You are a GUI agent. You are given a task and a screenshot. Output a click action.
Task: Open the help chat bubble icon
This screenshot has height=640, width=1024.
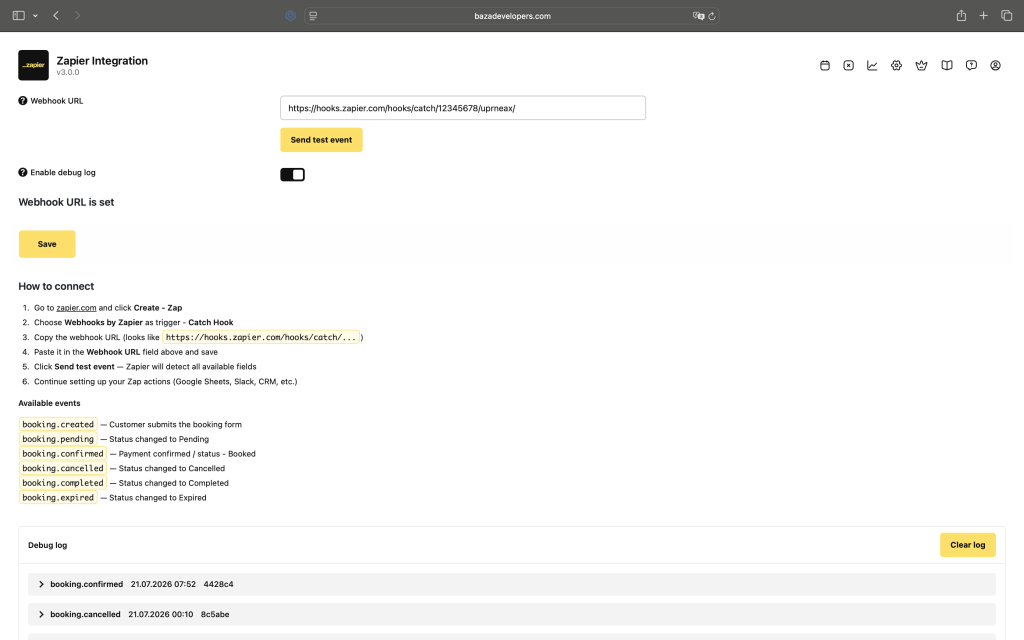click(x=971, y=65)
